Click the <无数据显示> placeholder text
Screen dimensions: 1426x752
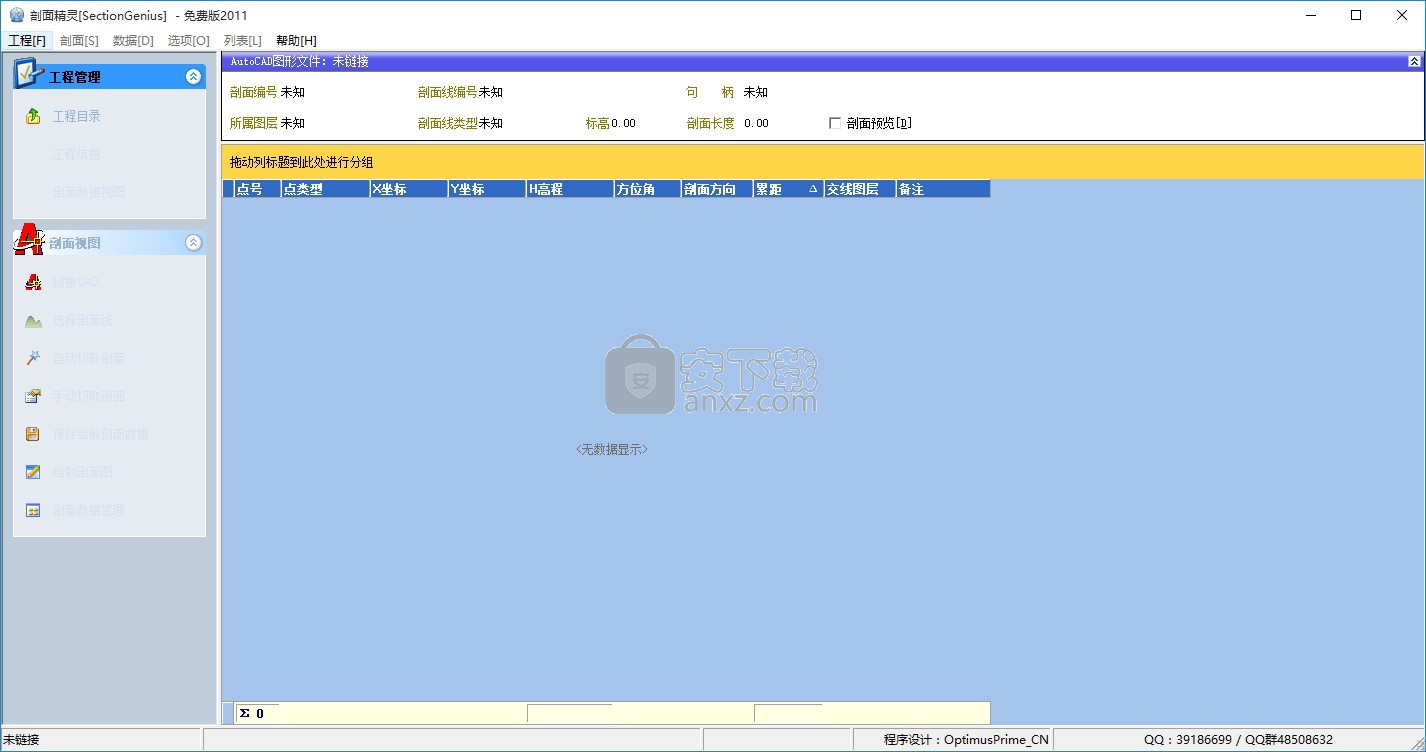612,450
